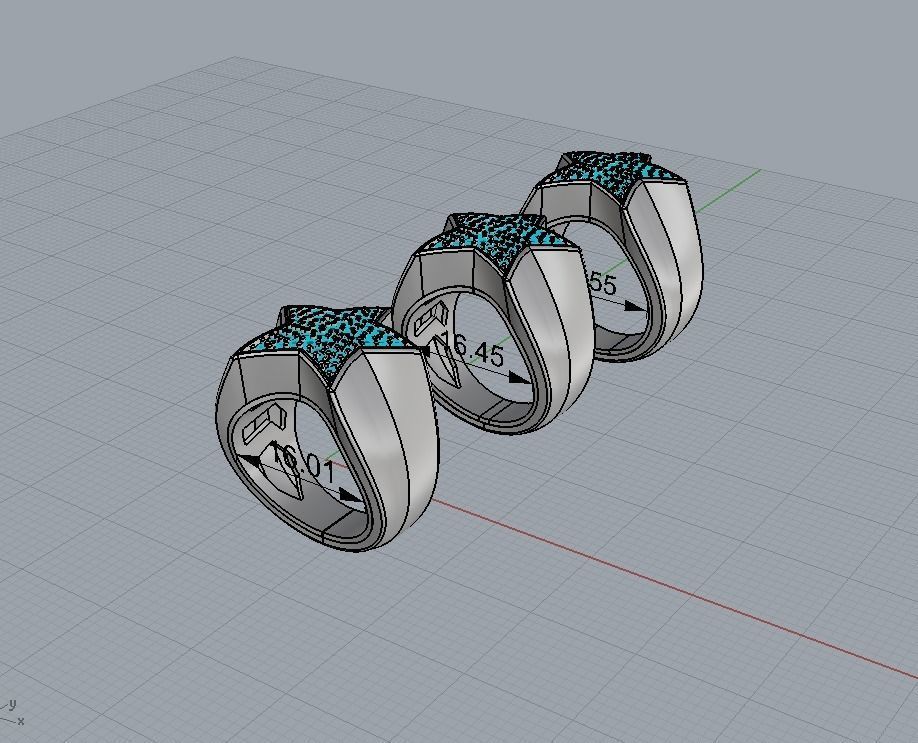Select the rectangular cutout inside the front ring
Viewport: 918px width, 743px height.
point(263,426)
